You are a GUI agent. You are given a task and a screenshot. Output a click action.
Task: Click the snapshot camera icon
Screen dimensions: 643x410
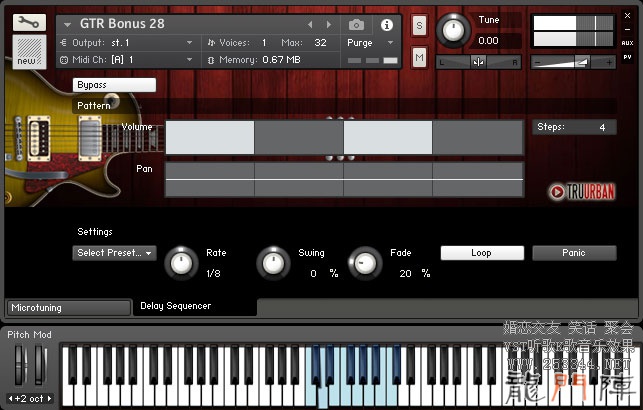coord(356,25)
